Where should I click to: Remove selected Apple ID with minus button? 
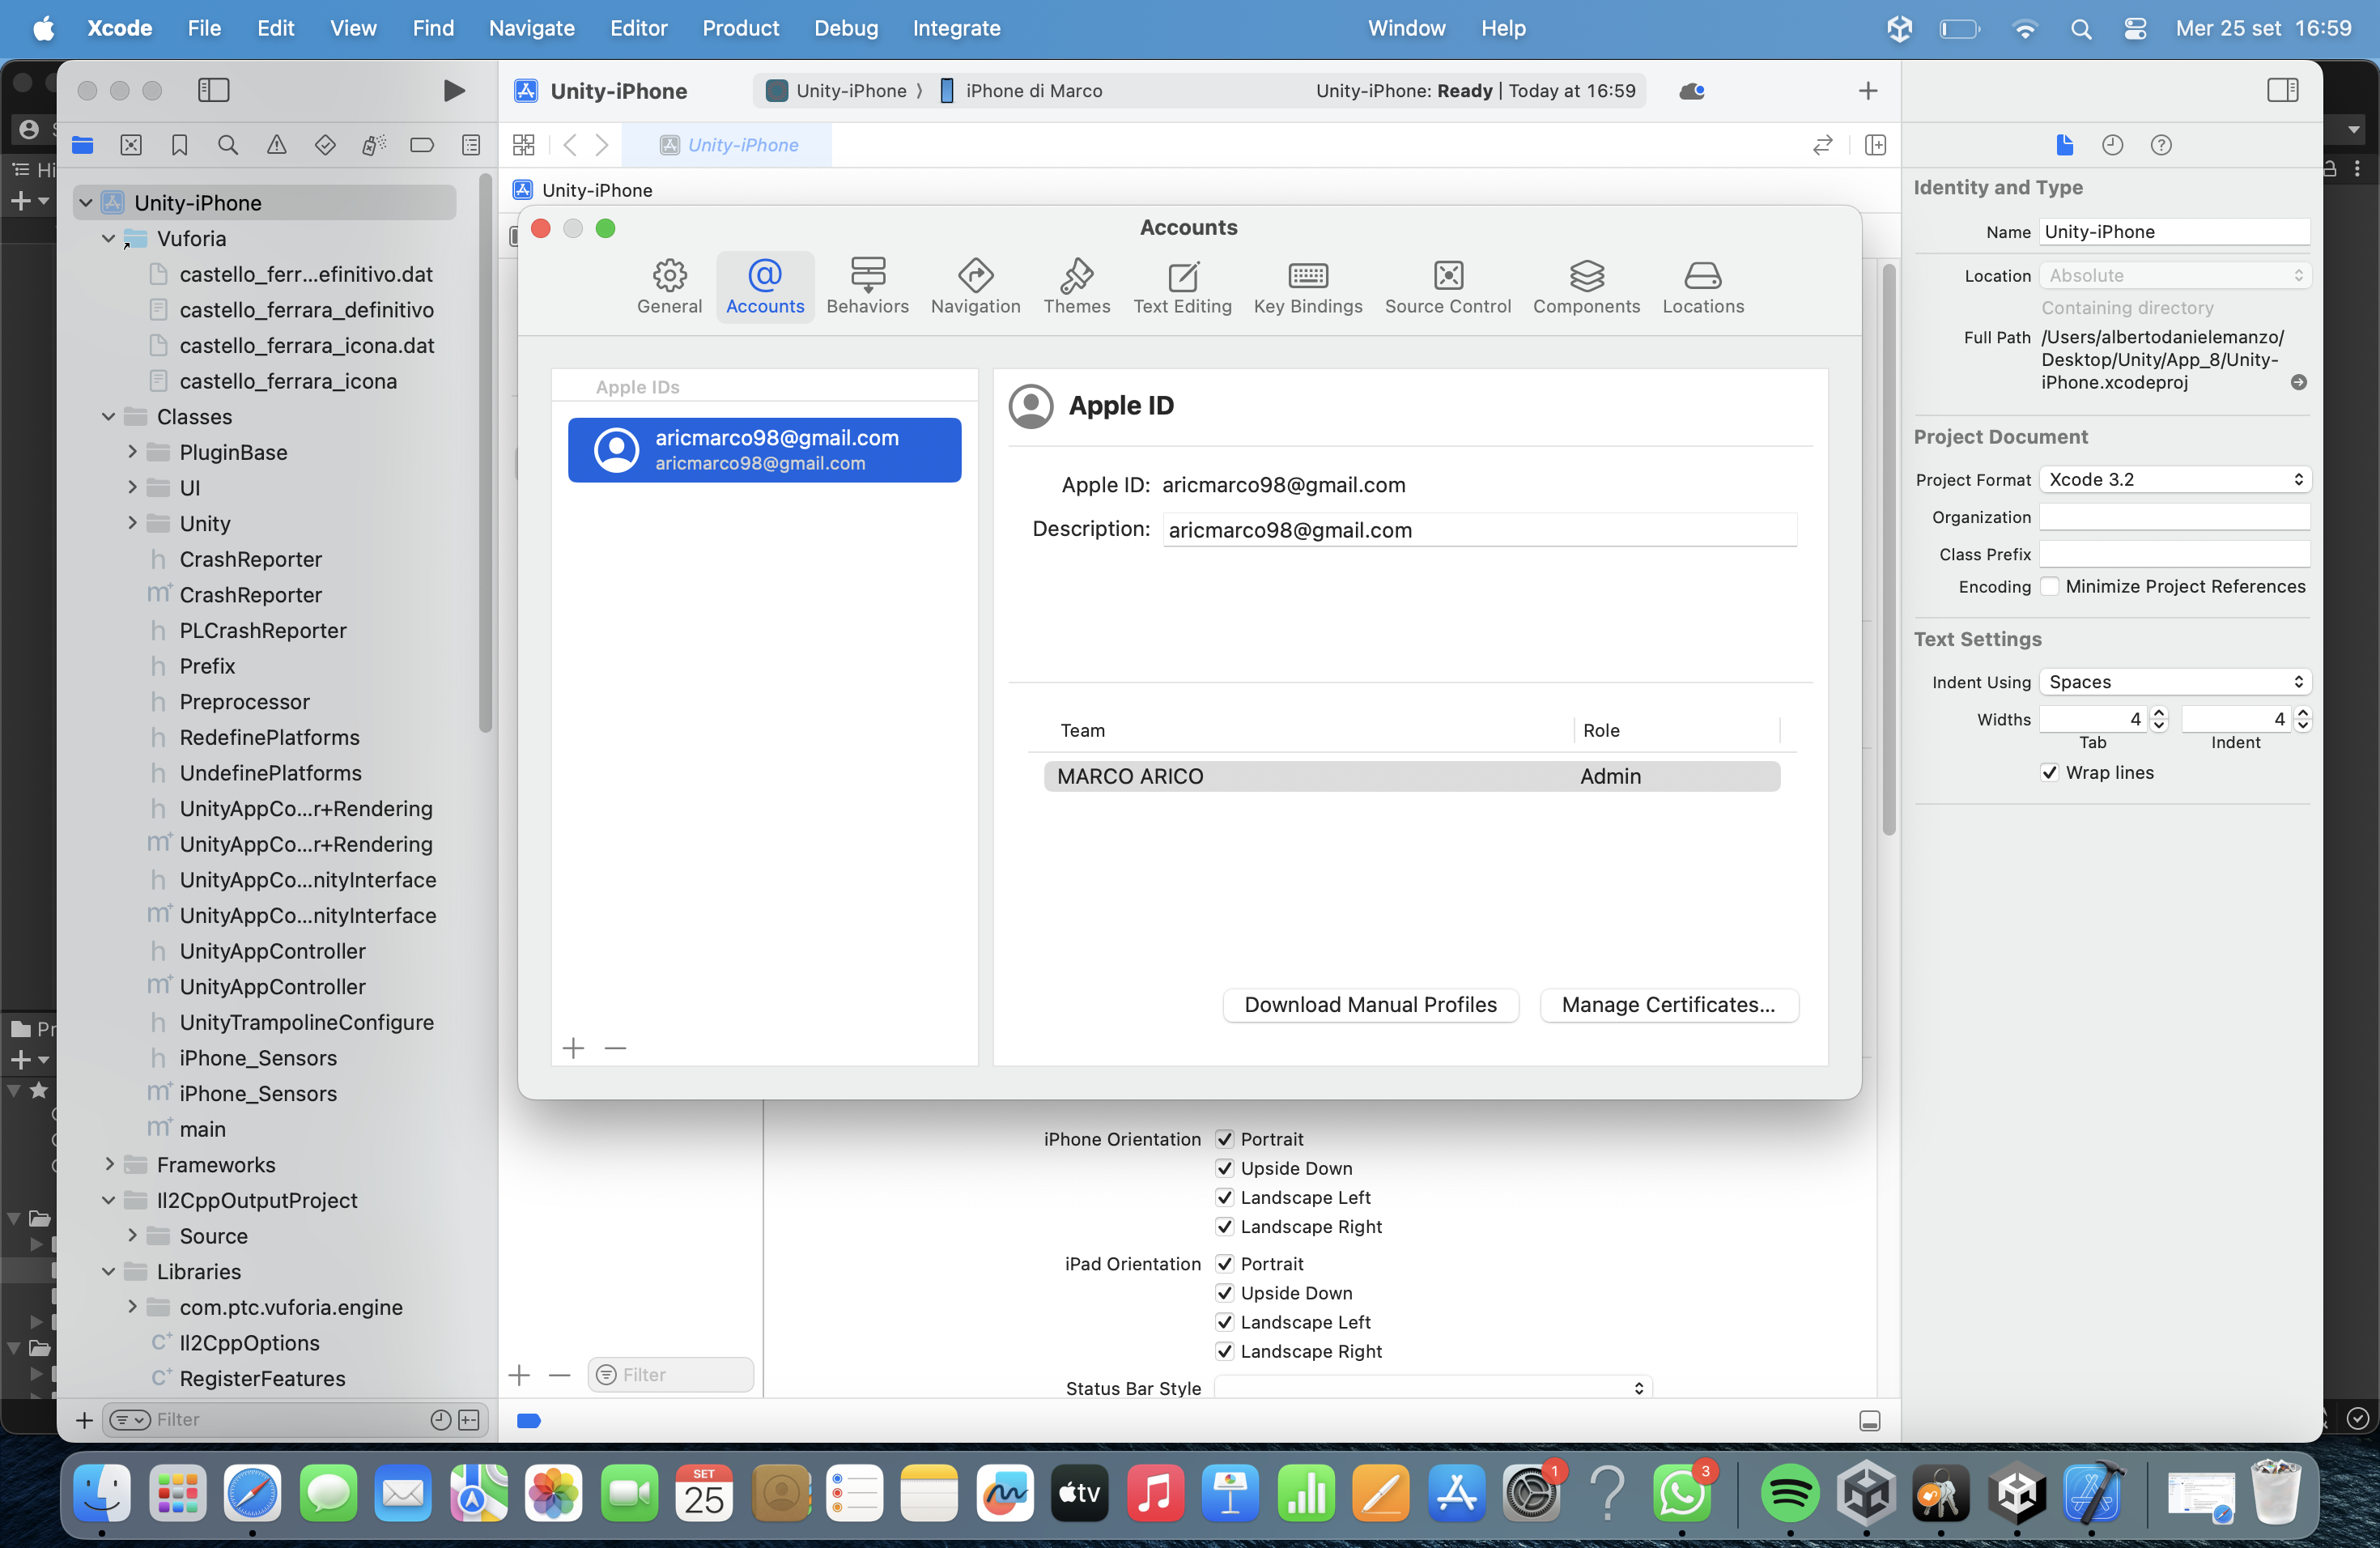(615, 1048)
